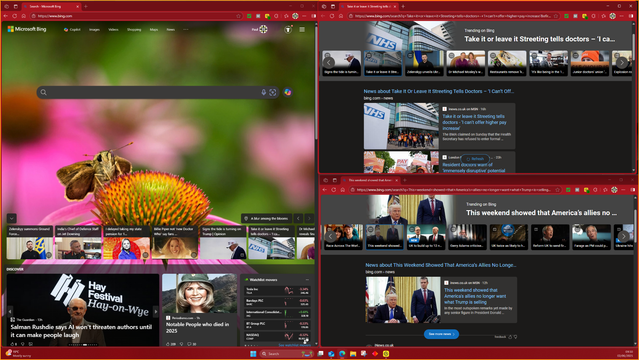Click the microphone voice search icon
The height and width of the screenshot is (360, 639).
pos(264,93)
